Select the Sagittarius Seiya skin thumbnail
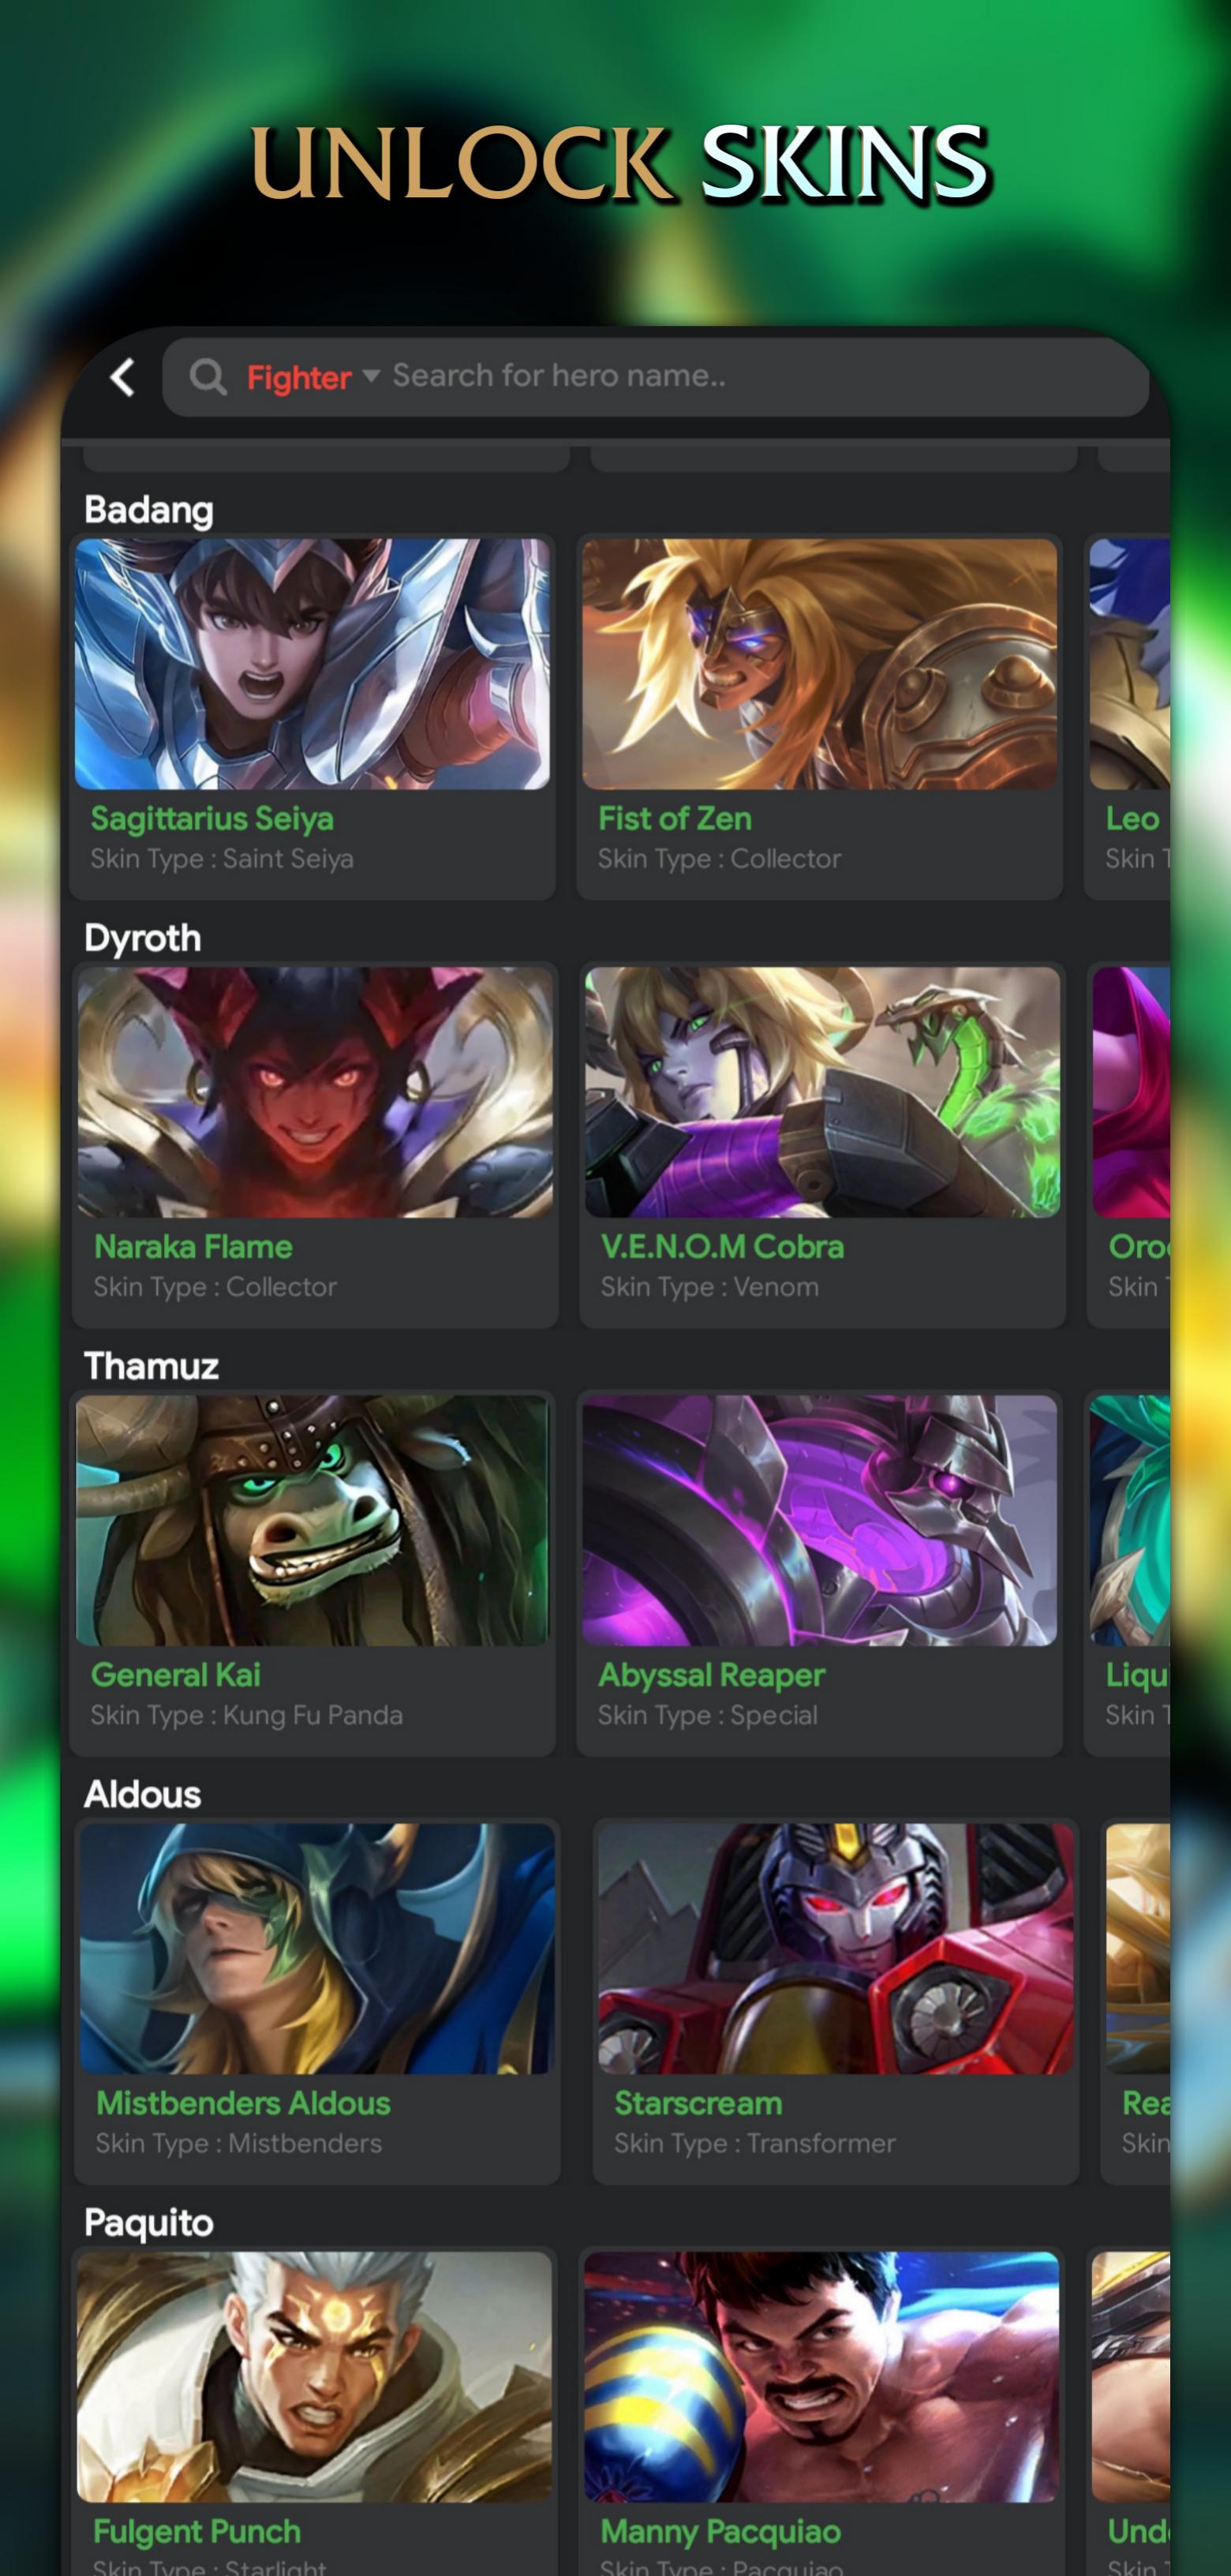Screen dimensions: 1231x2576 click(312, 664)
